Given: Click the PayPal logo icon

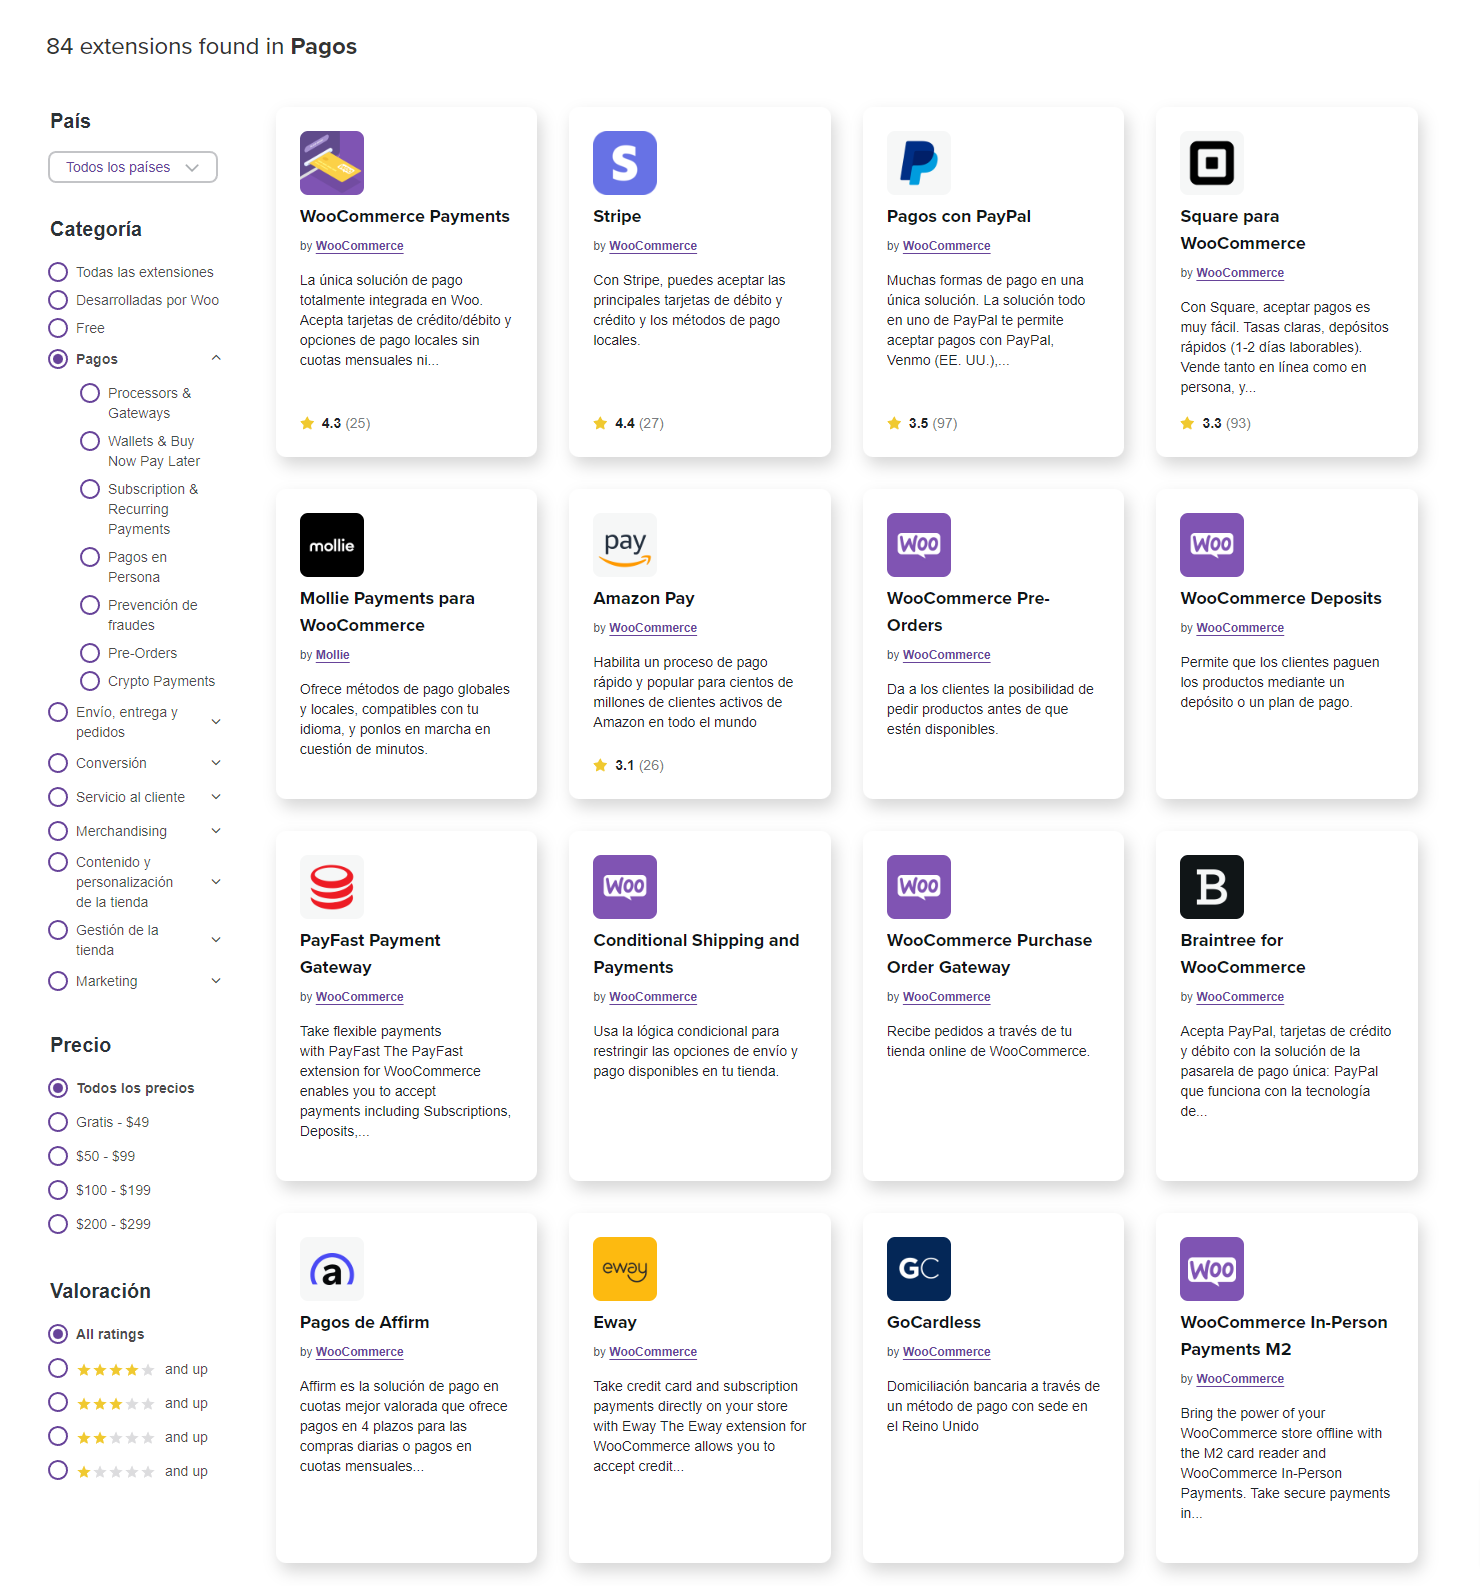Looking at the screenshot, I should (919, 163).
